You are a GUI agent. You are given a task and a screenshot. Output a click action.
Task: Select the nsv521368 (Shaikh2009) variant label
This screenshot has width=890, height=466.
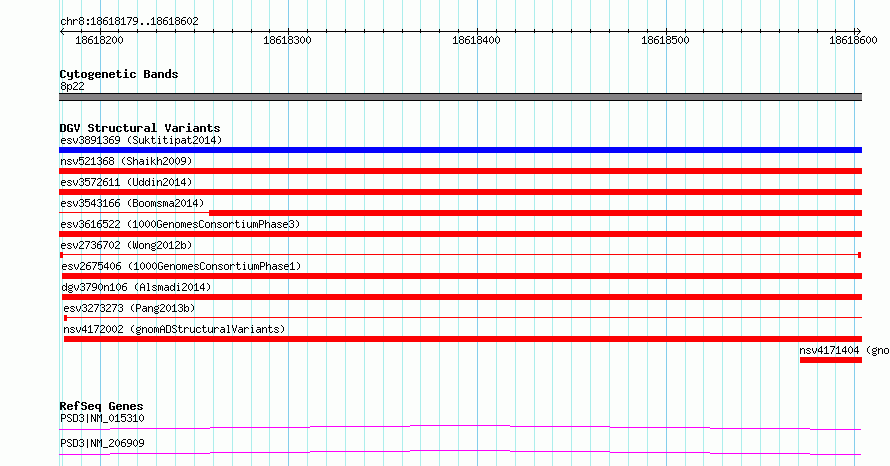coord(126,161)
